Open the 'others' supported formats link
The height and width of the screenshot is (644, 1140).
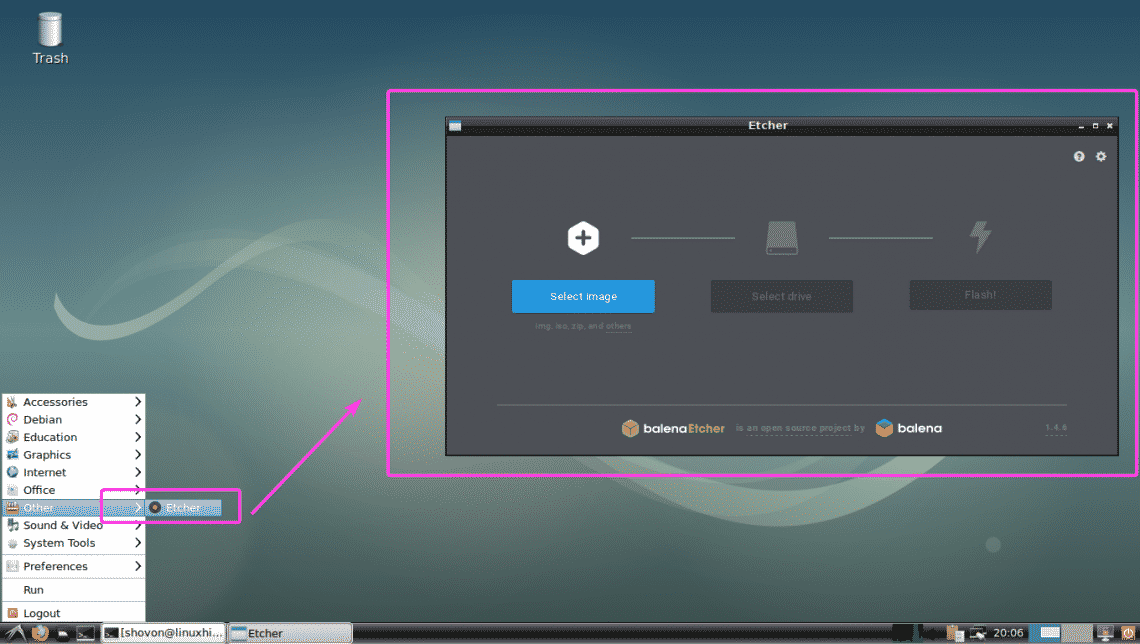click(x=619, y=326)
